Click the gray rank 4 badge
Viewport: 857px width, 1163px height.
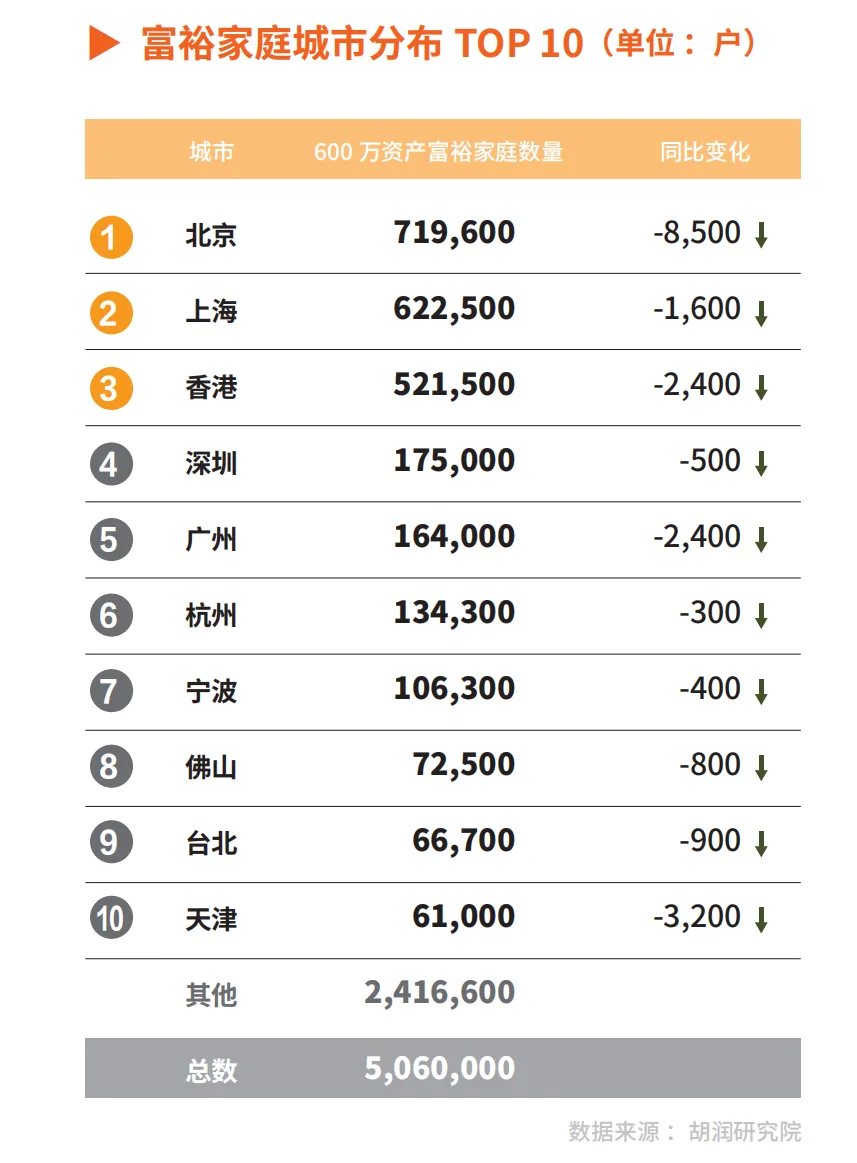pyautogui.click(x=111, y=464)
